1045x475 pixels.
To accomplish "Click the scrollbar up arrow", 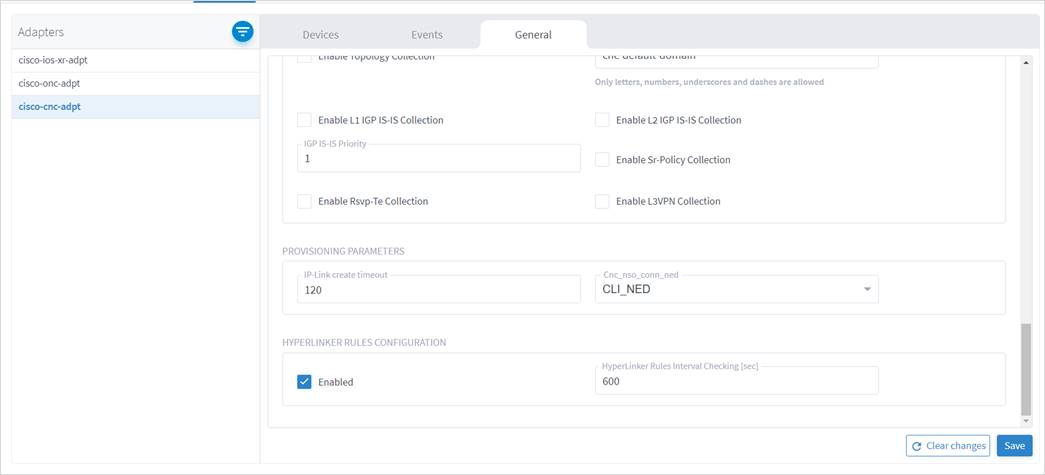I will click(x=1026, y=61).
